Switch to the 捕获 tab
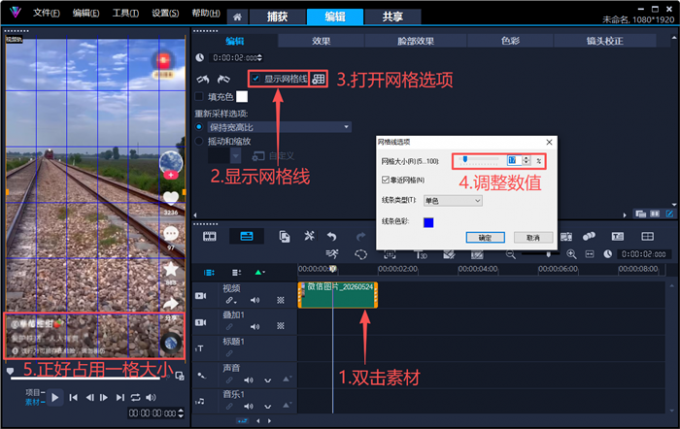The height and width of the screenshot is (429, 680). (277, 17)
